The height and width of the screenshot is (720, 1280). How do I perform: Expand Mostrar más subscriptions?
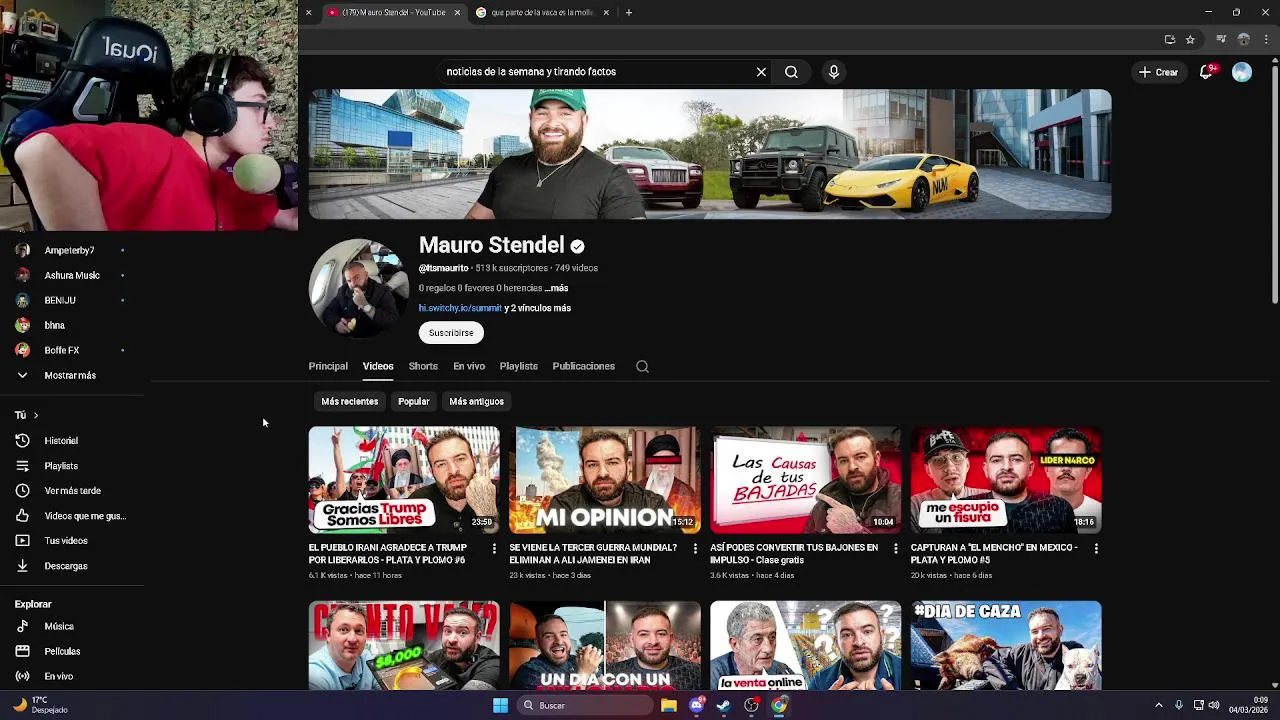pyautogui.click(x=70, y=375)
